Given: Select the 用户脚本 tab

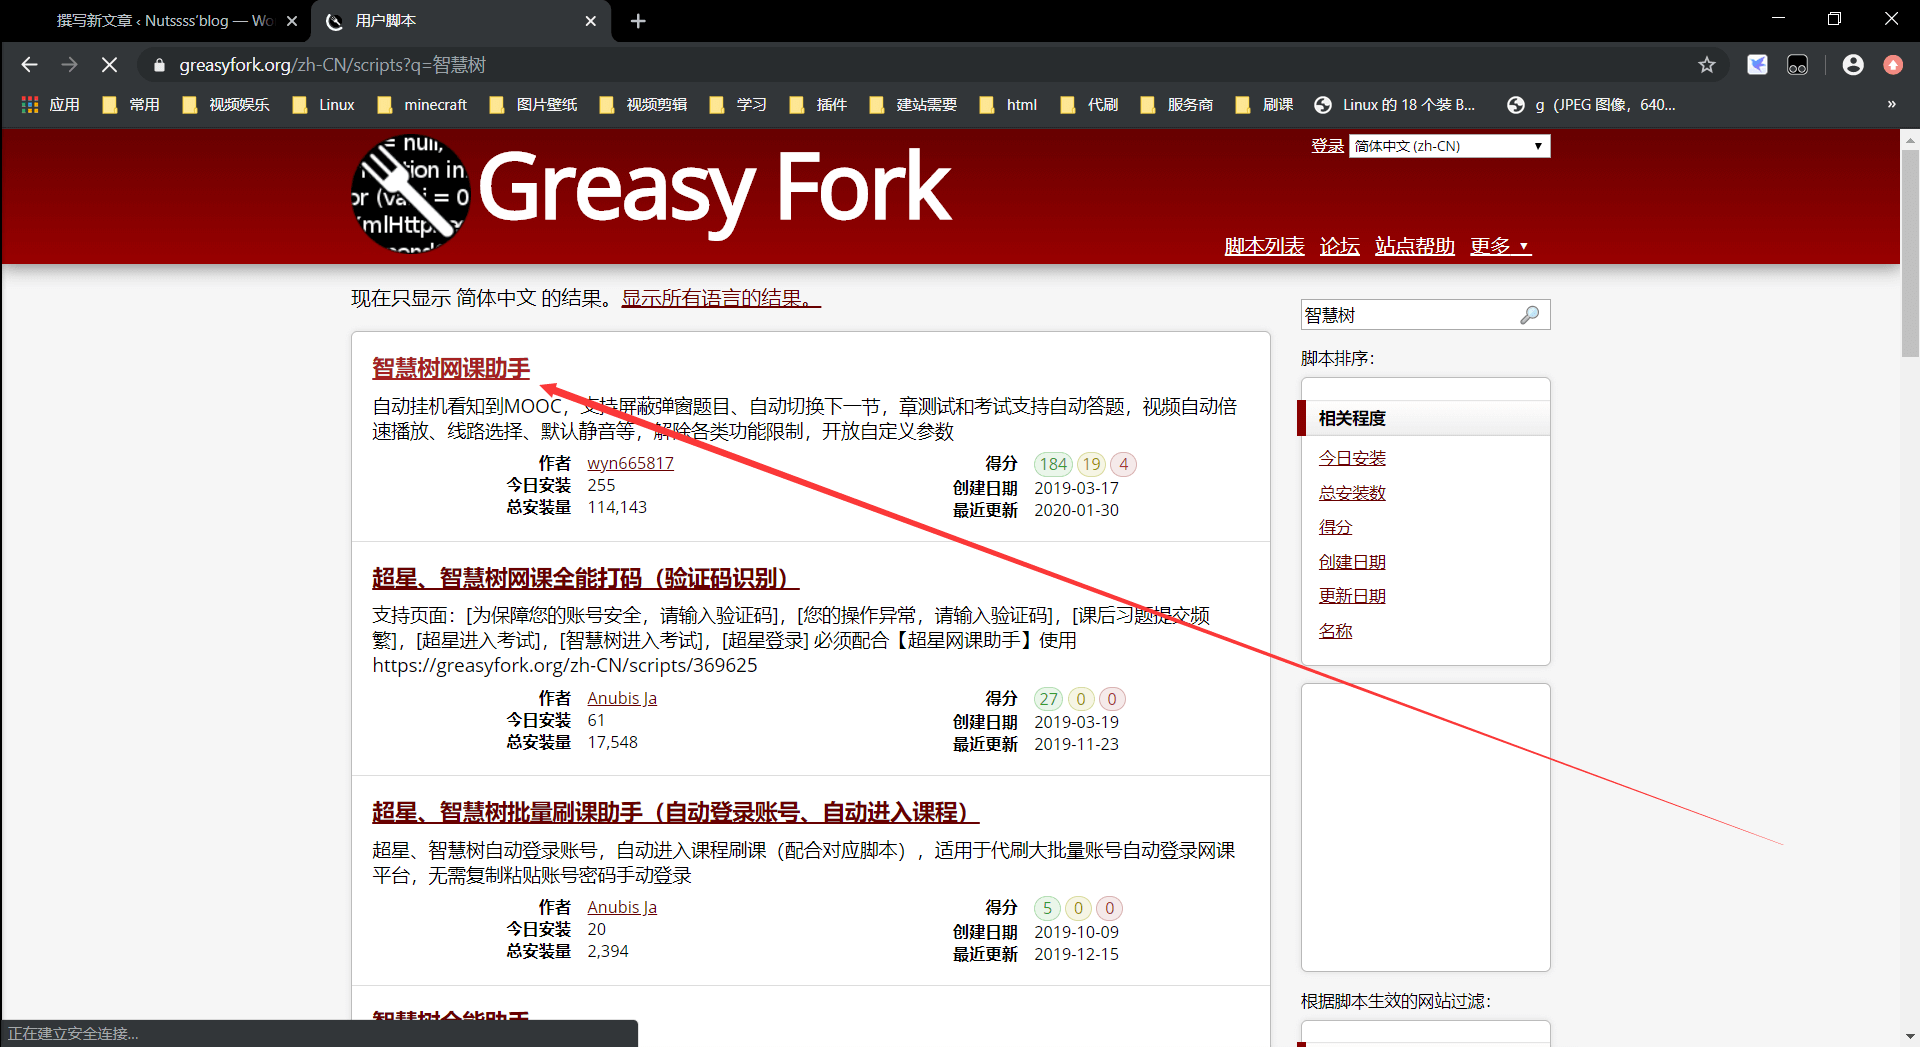Looking at the screenshot, I should click(x=460, y=21).
